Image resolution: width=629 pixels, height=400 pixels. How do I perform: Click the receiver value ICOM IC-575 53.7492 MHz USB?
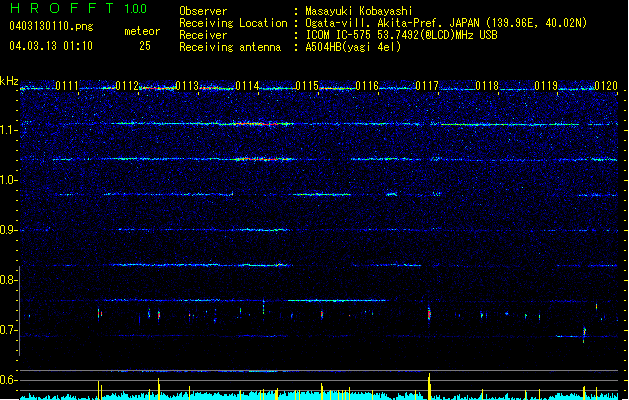click(401, 35)
